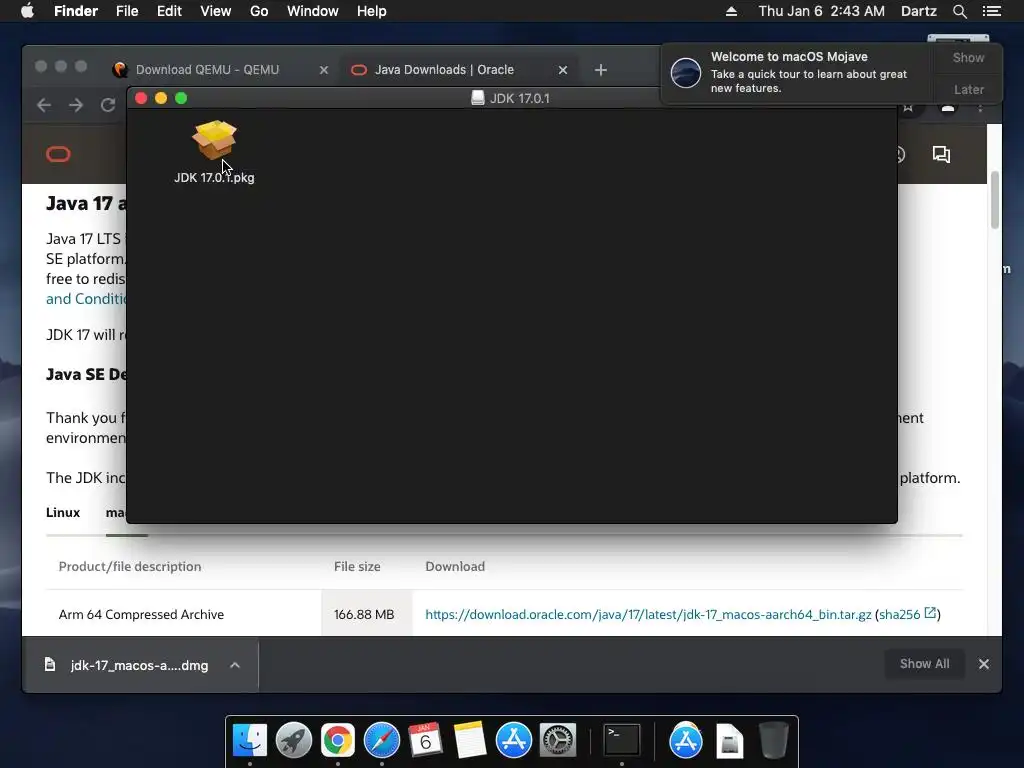Click Chrome's back arrow button
This screenshot has height=768, width=1024.
tap(44, 105)
